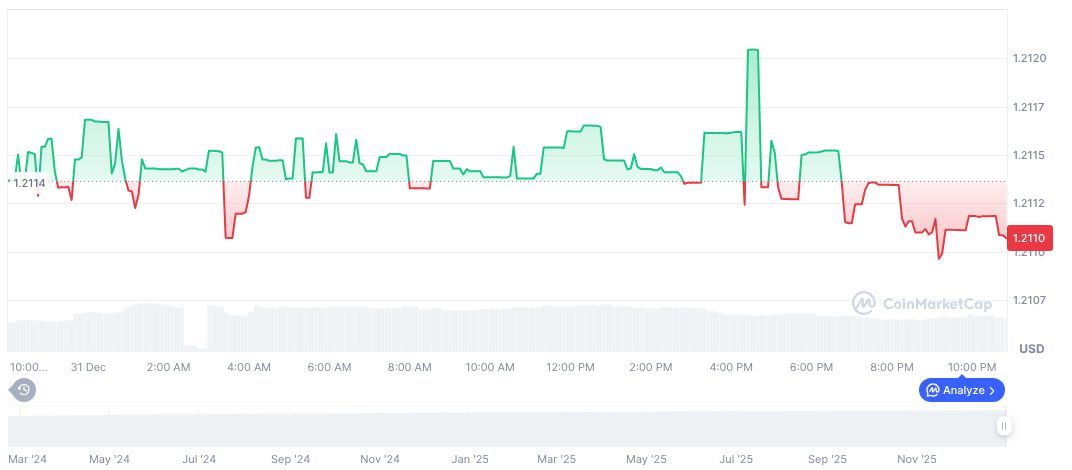Click the red 1.2110 current price tag
The image size is (1072, 470).
point(1027,238)
